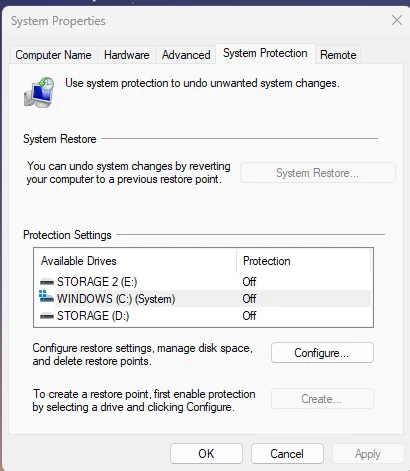Switch to the Computer Name tab

tap(53, 55)
